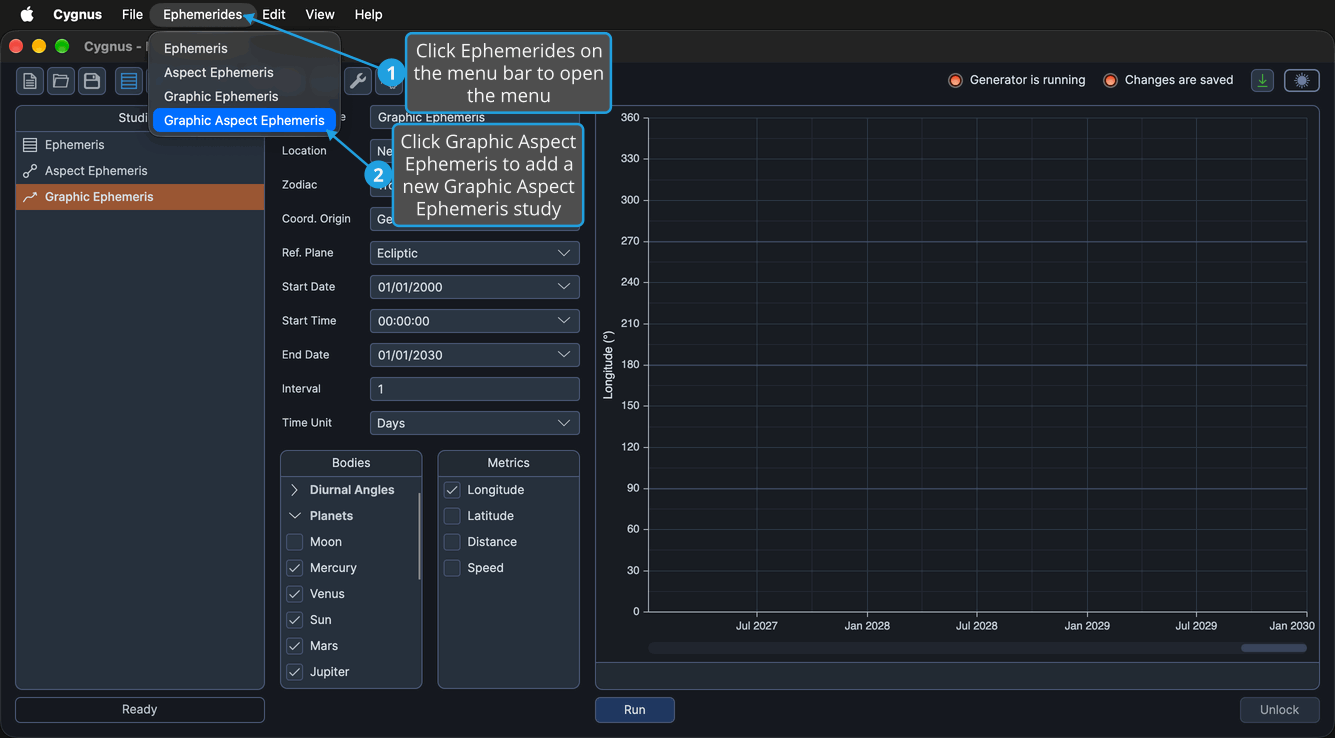Open the View menu in the menu bar

click(320, 14)
